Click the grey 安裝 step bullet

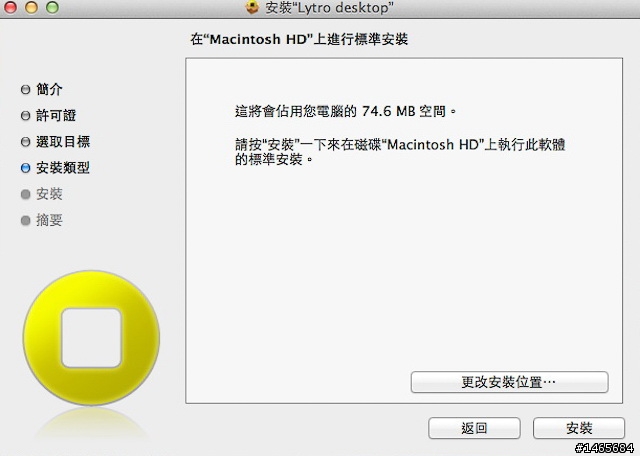tap(25, 194)
